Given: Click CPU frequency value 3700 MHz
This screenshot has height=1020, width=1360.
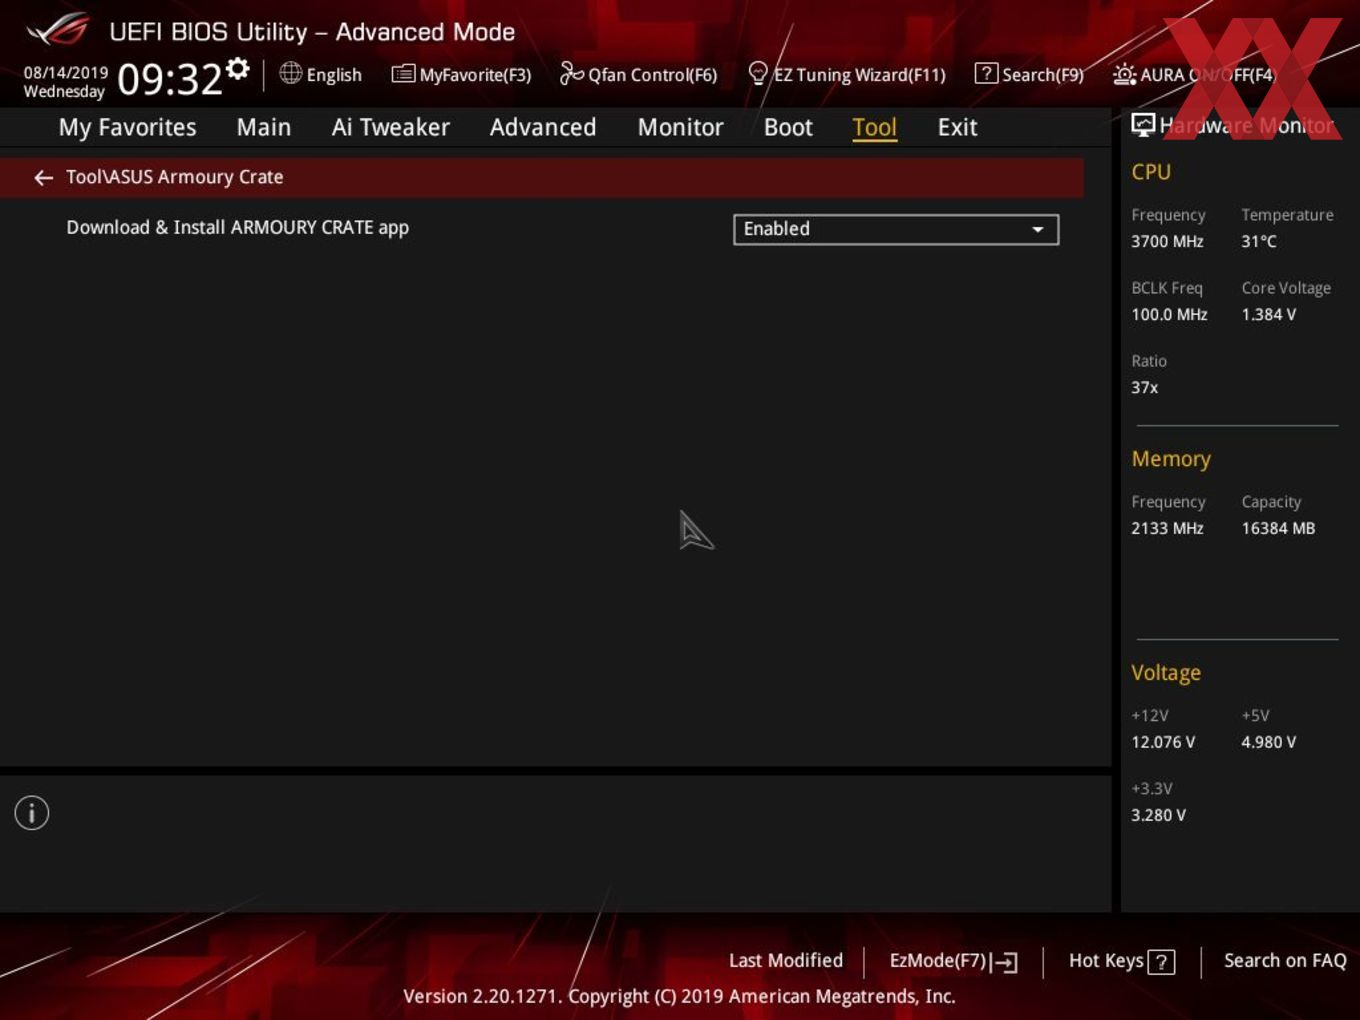Looking at the screenshot, I should click(x=1167, y=241).
